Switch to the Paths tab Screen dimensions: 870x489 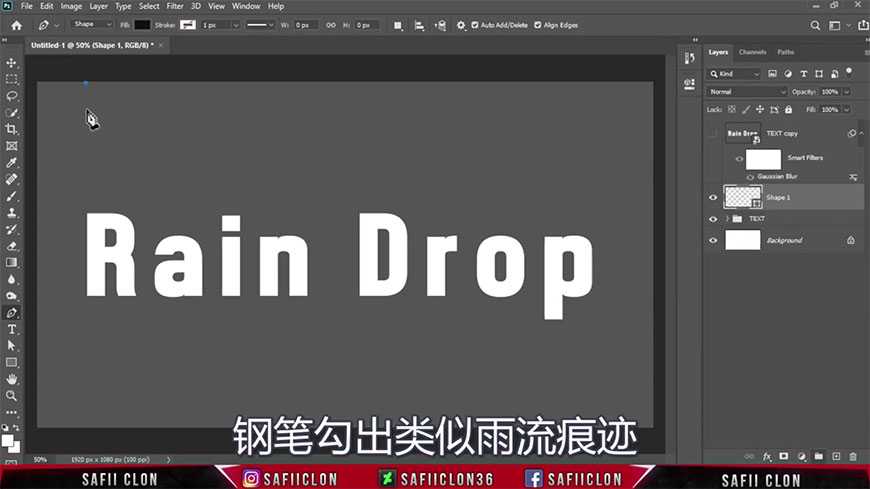click(786, 52)
